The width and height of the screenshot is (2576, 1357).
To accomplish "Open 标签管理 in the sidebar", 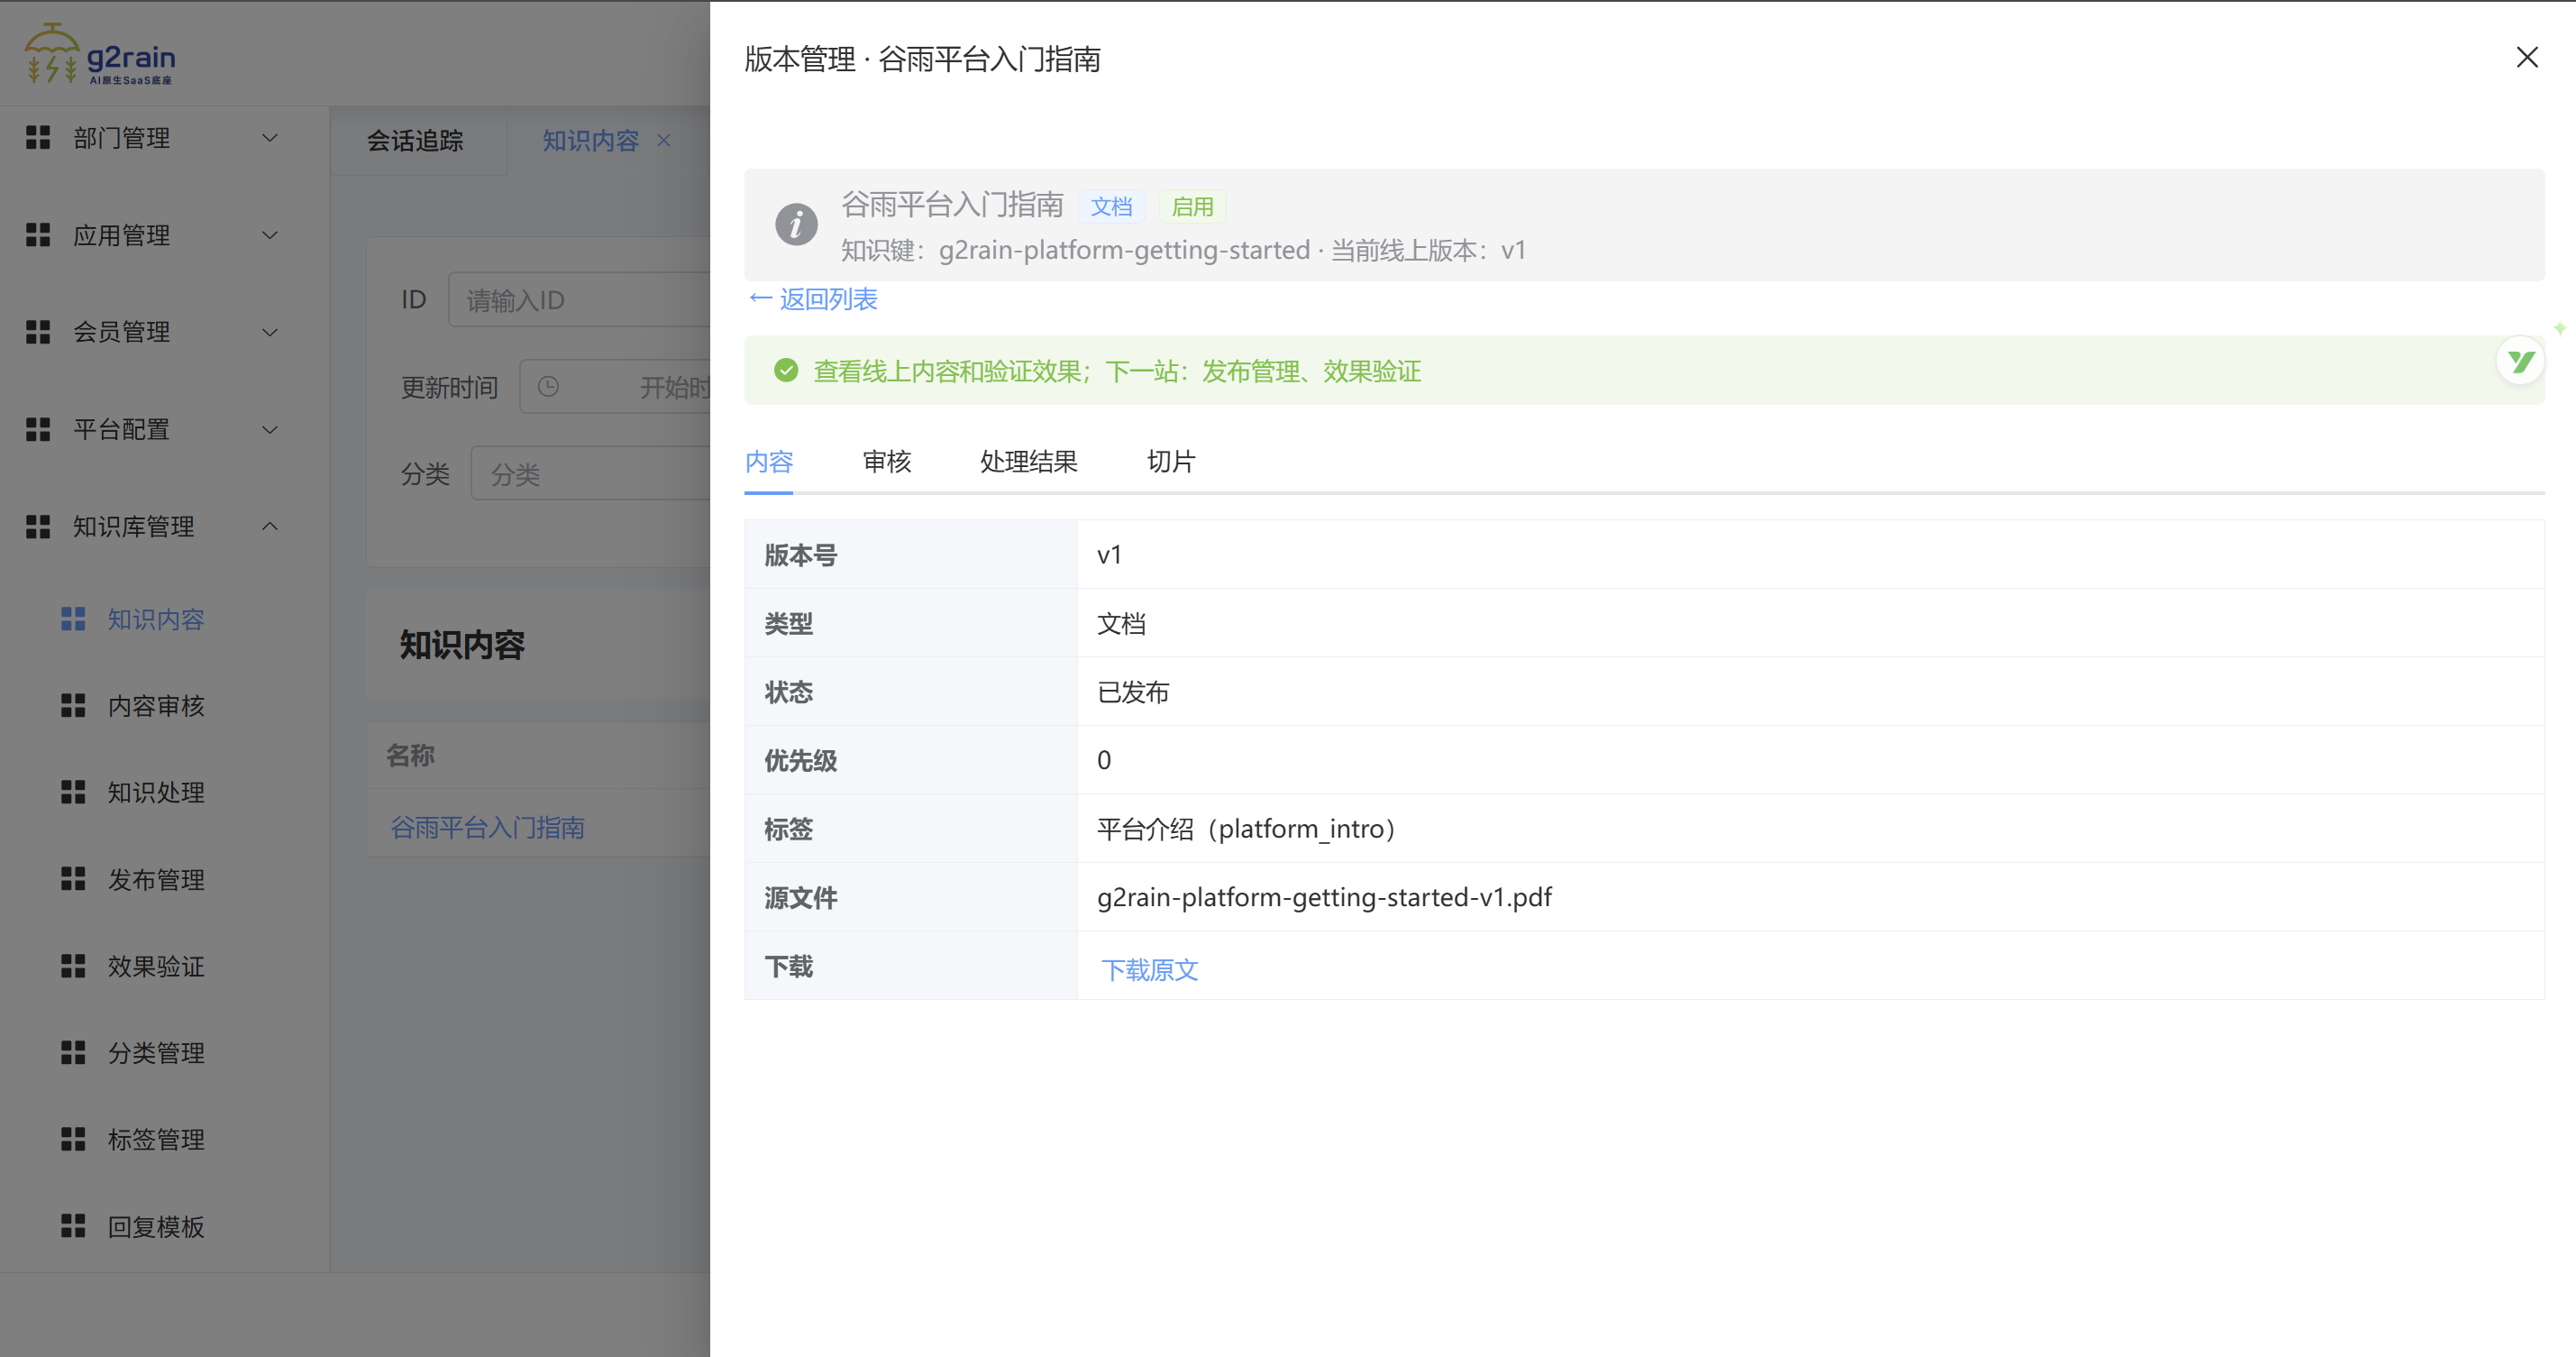I will tap(156, 1140).
